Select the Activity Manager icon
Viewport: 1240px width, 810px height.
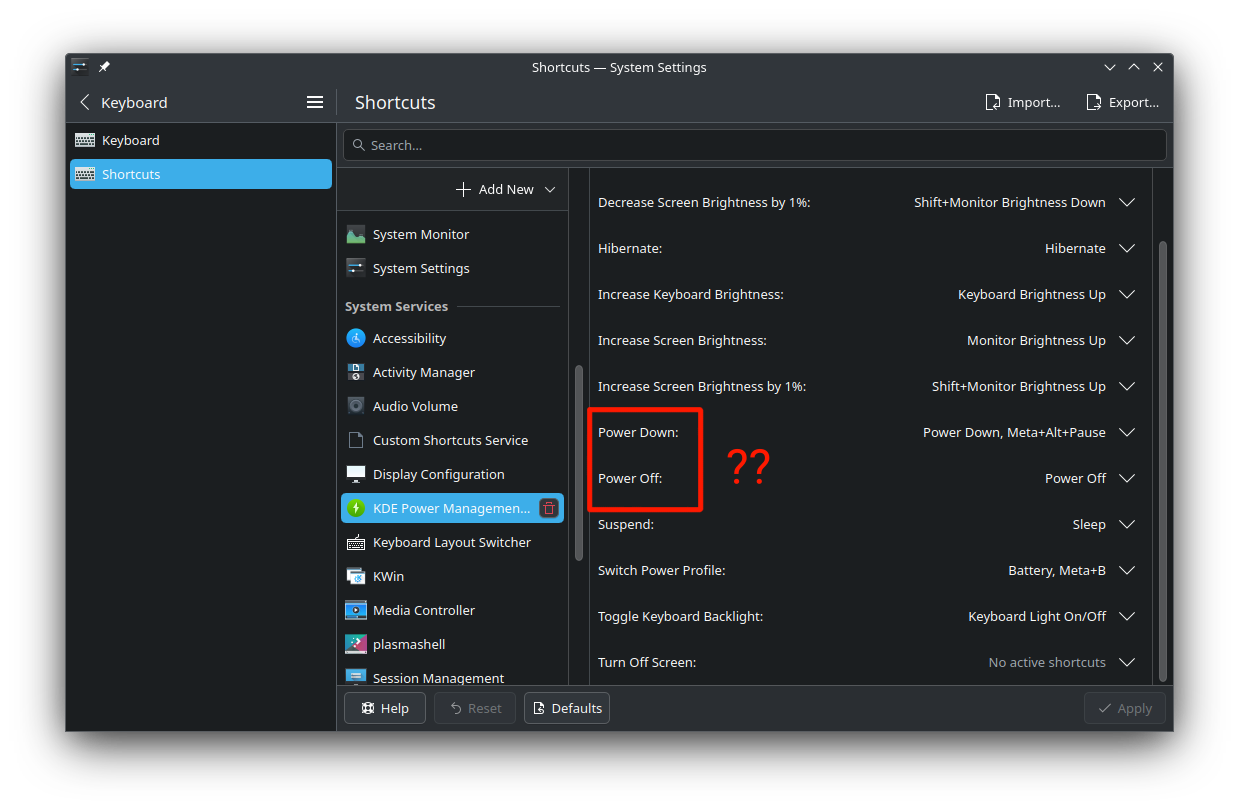pos(355,372)
